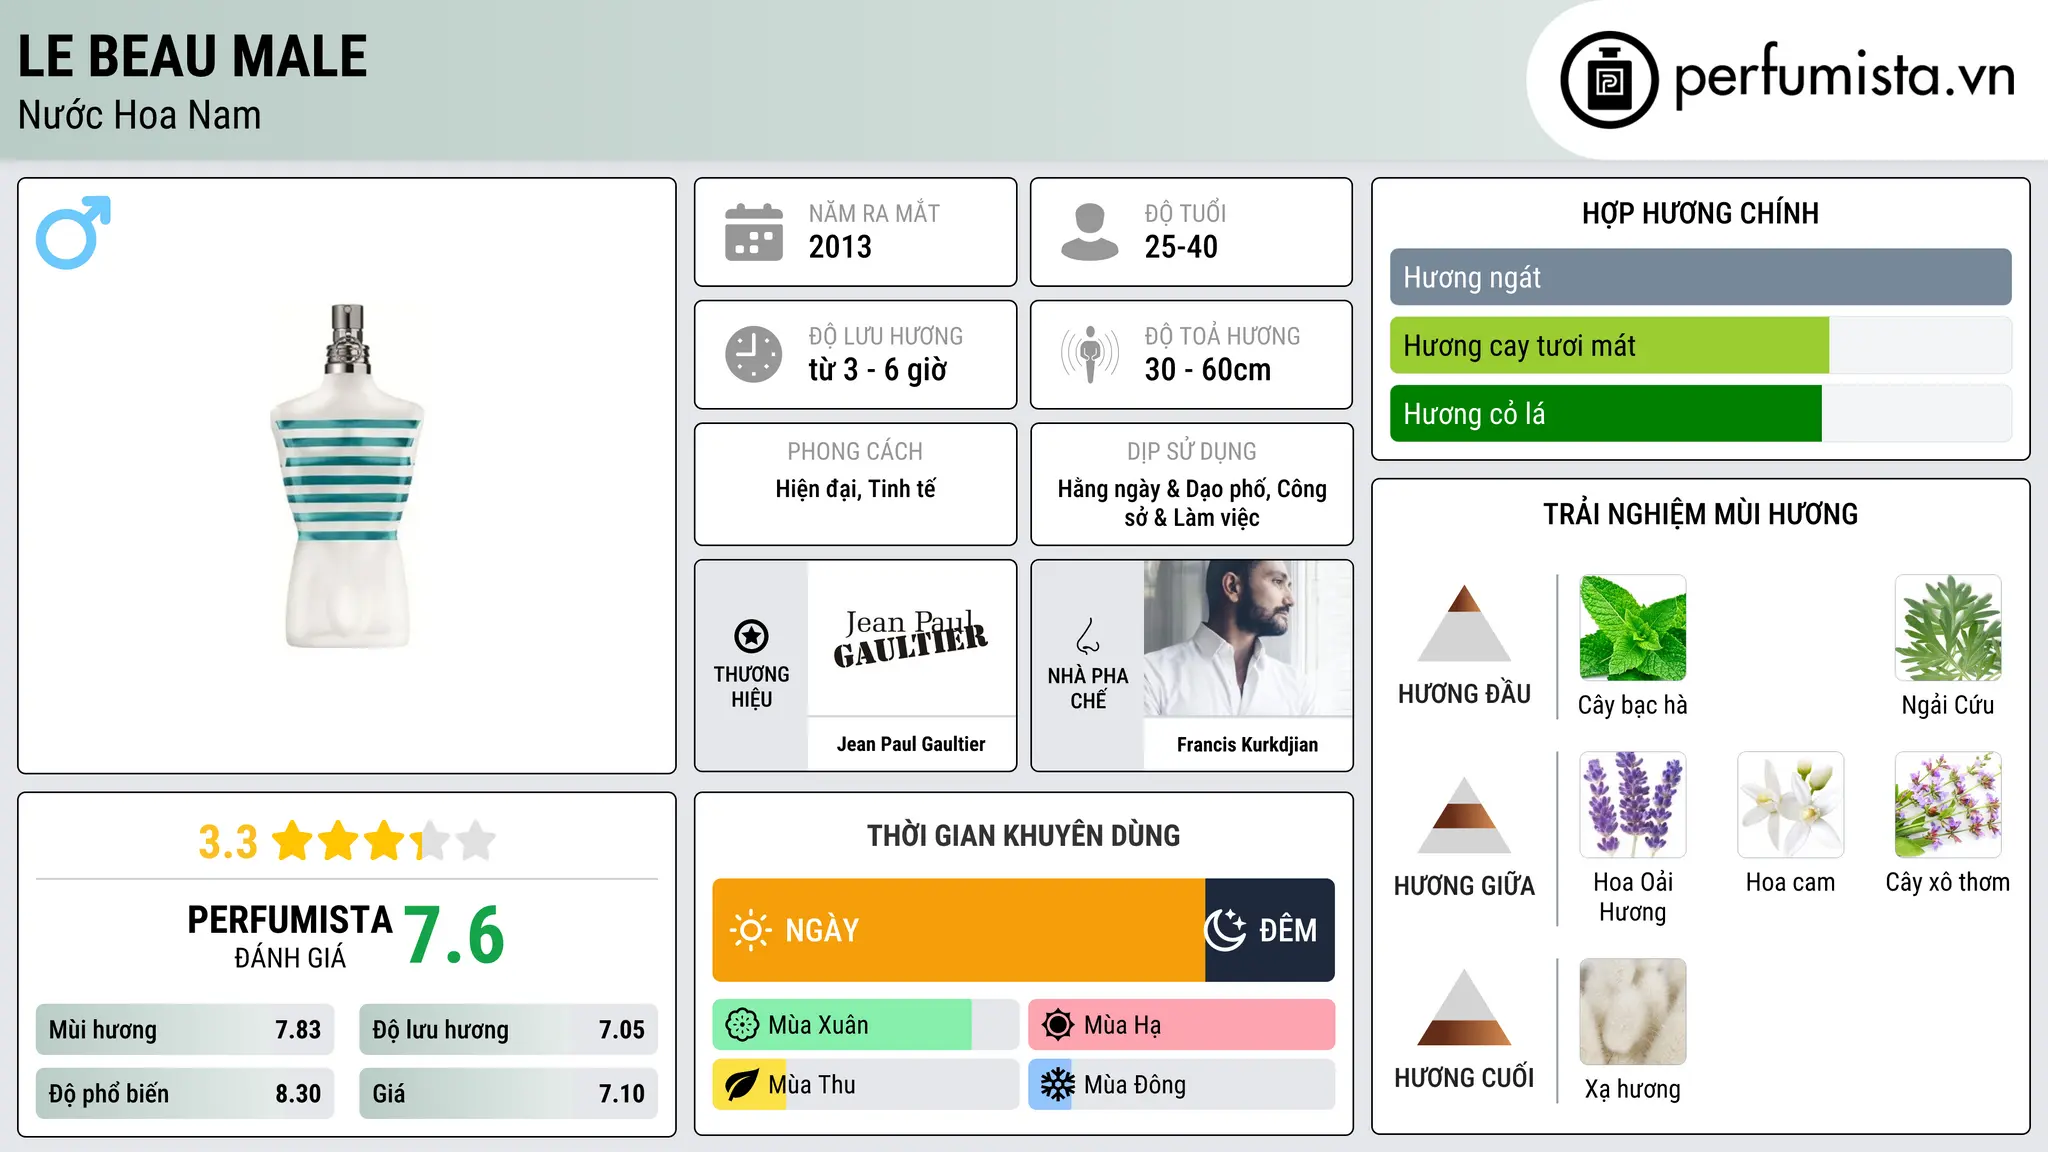2048x1152 pixels.
Task: Click the Nước Hoa Nam subtitle
Action: [x=140, y=115]
